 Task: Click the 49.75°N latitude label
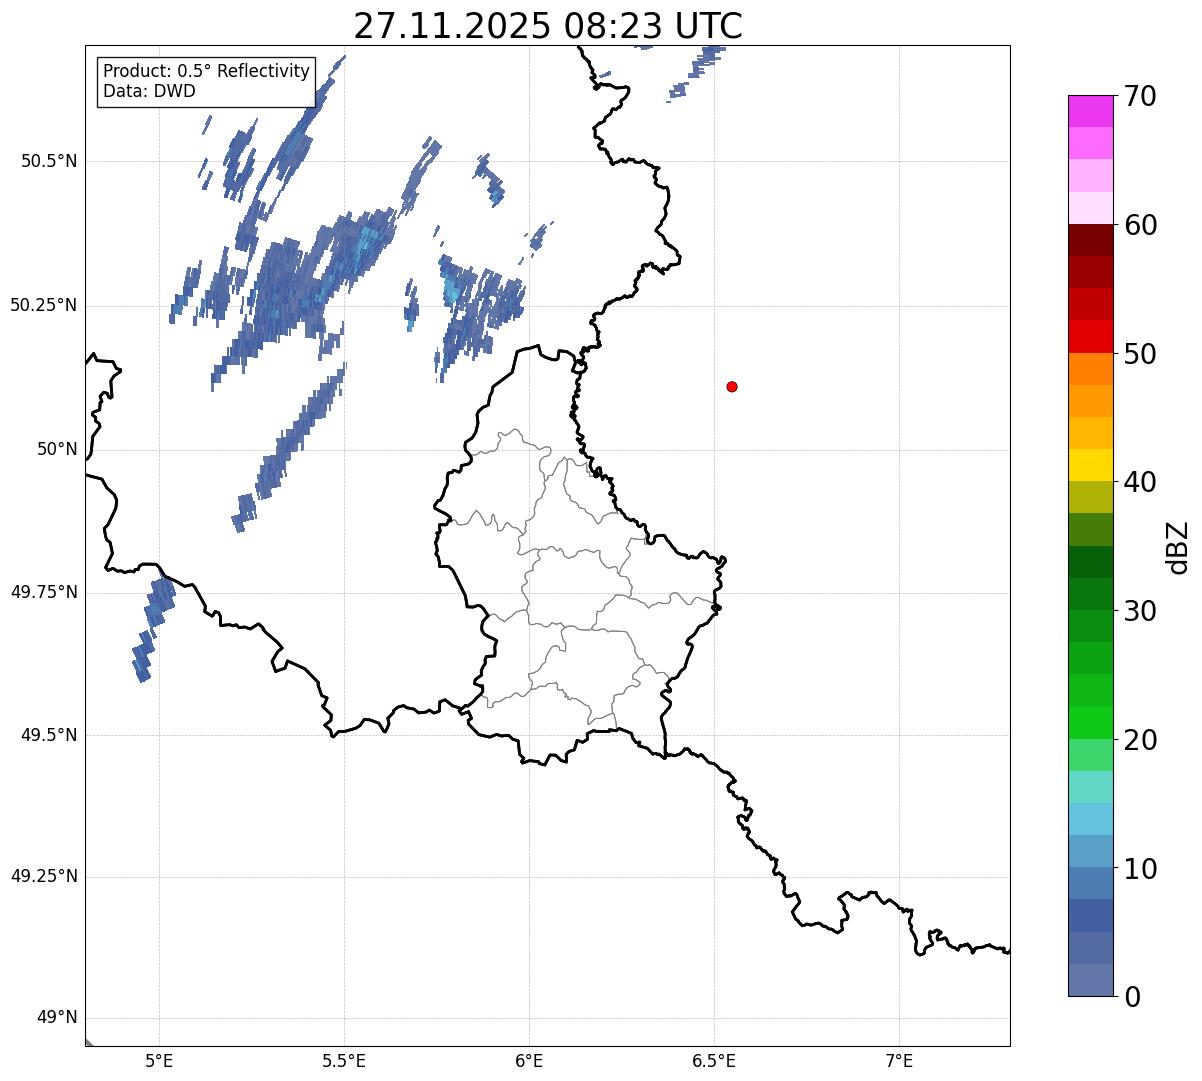click(x=44, y=592)
